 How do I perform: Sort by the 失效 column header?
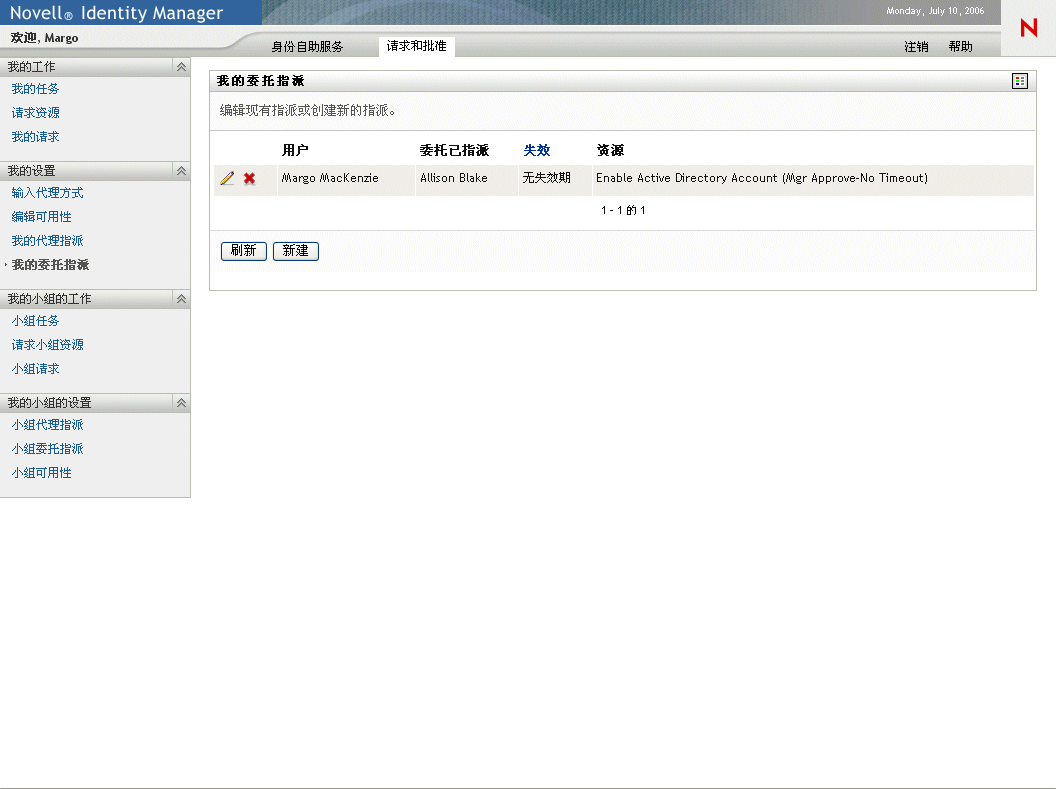click(x=537, y=150)
